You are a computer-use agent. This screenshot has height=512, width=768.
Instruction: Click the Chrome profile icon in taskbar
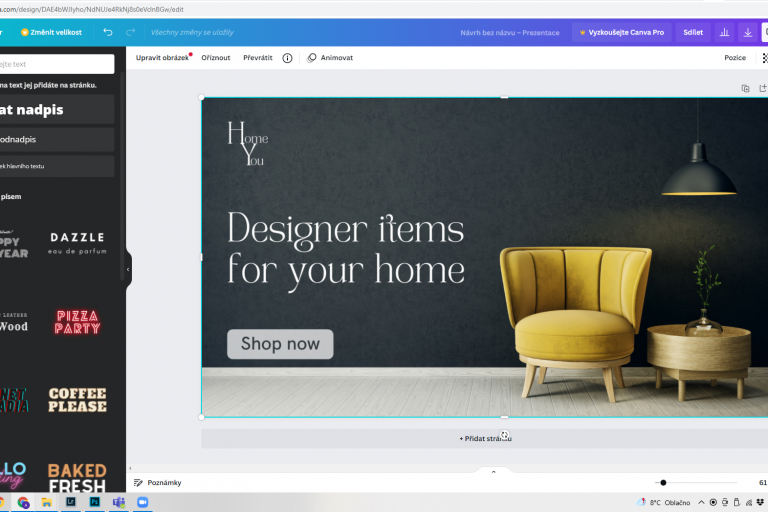pos(23,502)
